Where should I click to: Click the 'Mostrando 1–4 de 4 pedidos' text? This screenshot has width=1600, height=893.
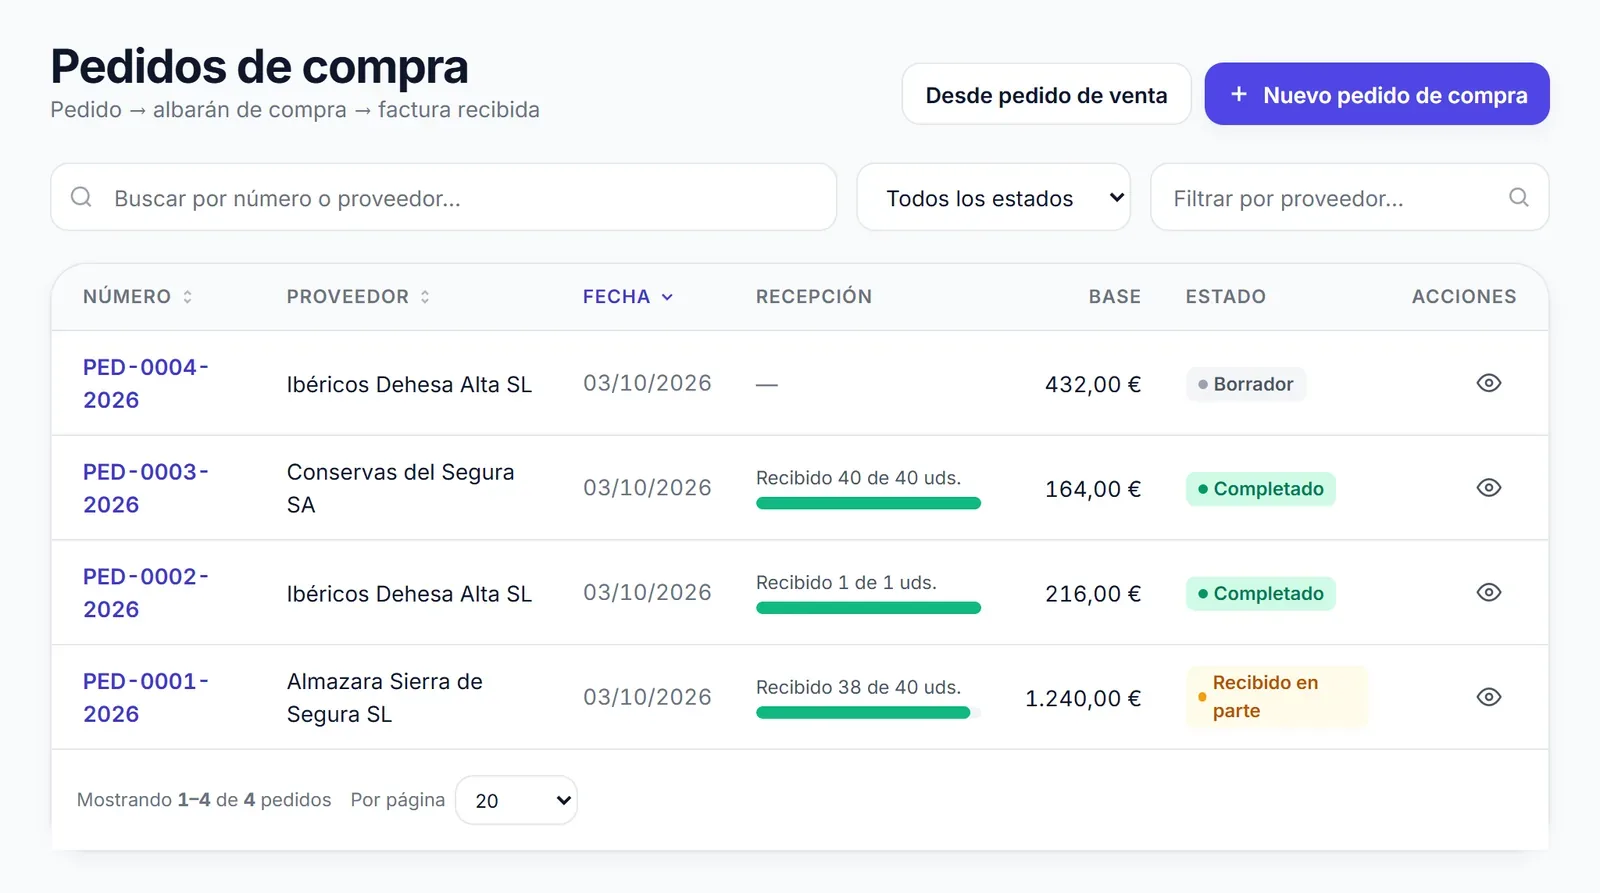pyautogui.click(x=204, y=800)
